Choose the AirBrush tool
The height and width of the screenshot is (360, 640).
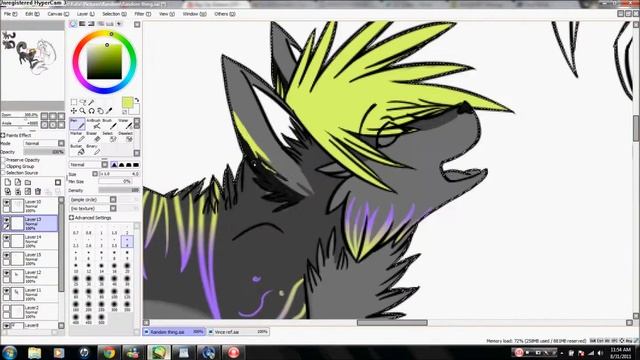pyautogui.click(x=93, y=124)
